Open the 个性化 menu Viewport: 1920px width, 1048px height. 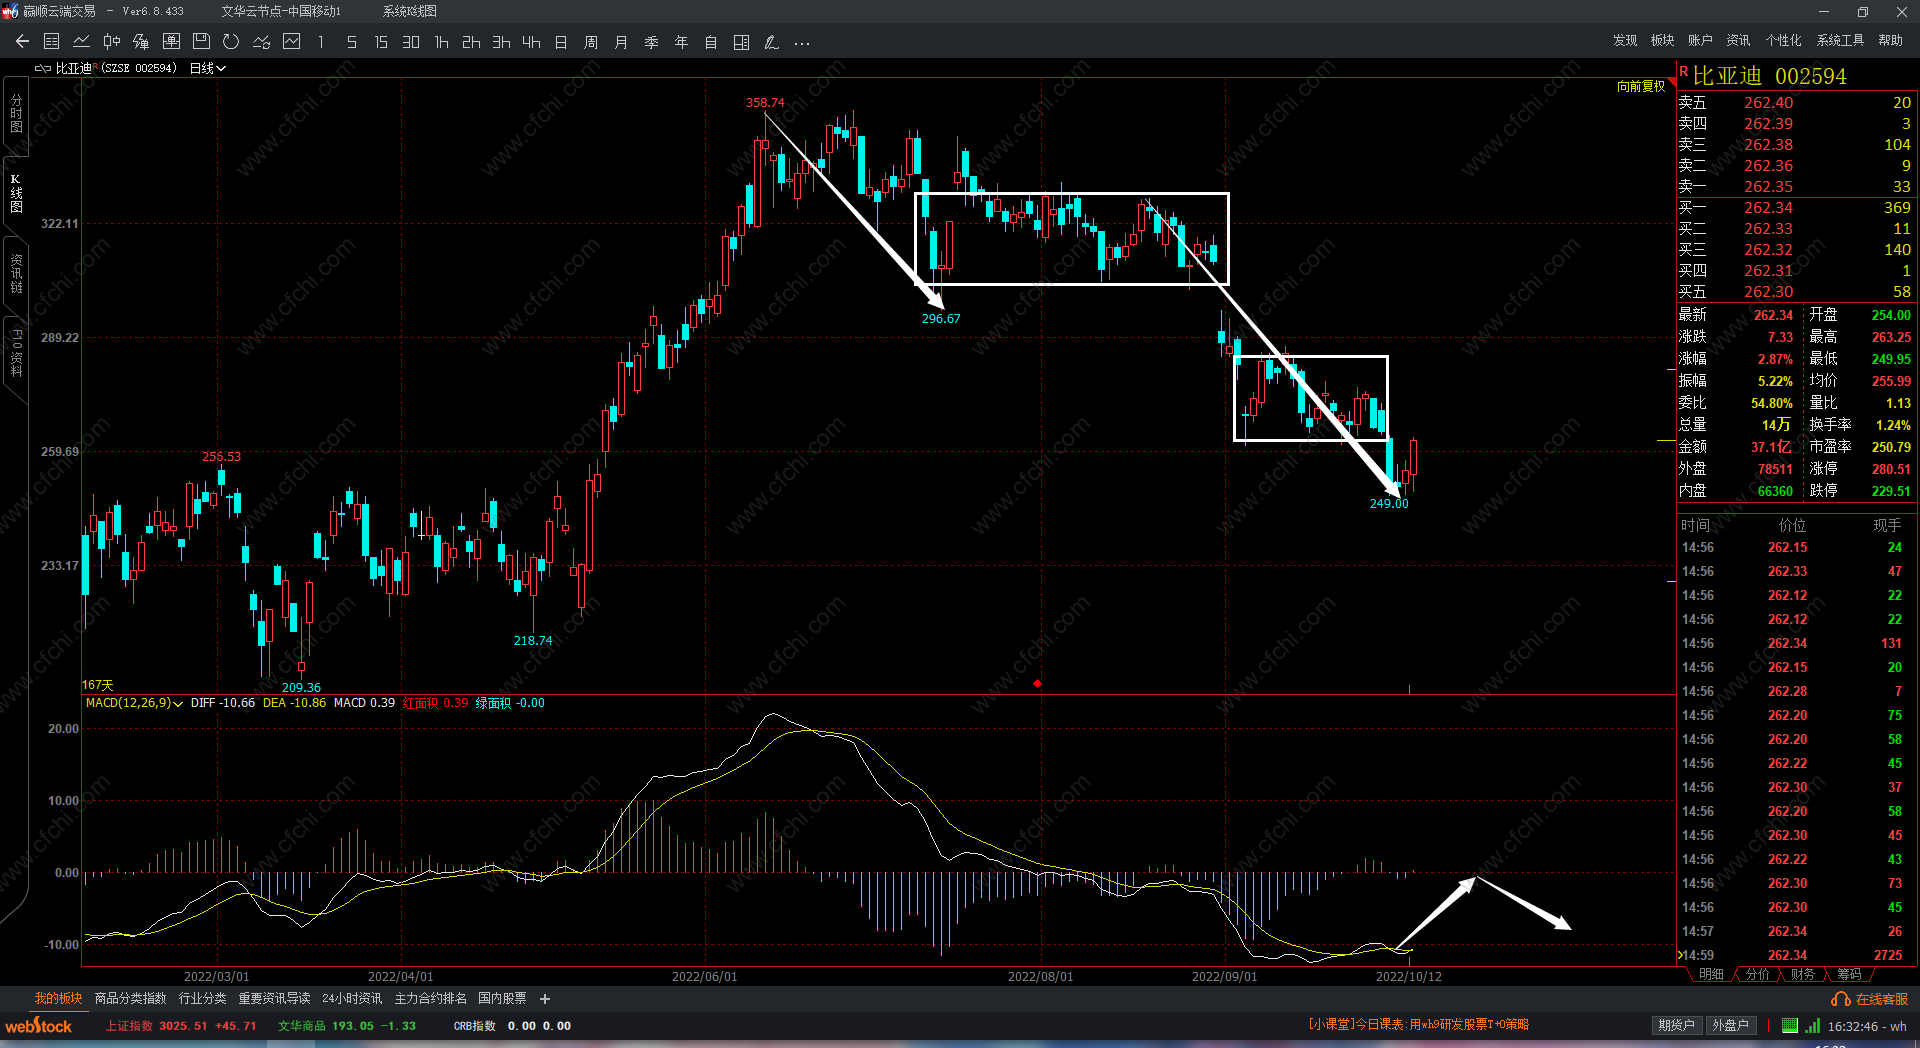click(1783, 41)
